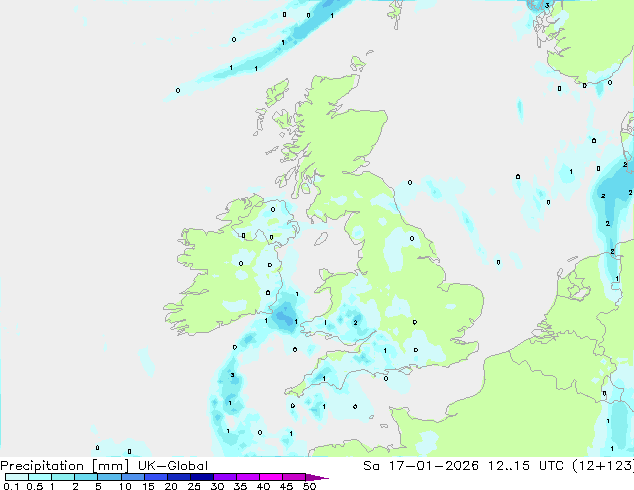This screenshot has width=634, height=490.
Task: Pick the 15–20 mm legend color swatch
Action: click(156, 477)
